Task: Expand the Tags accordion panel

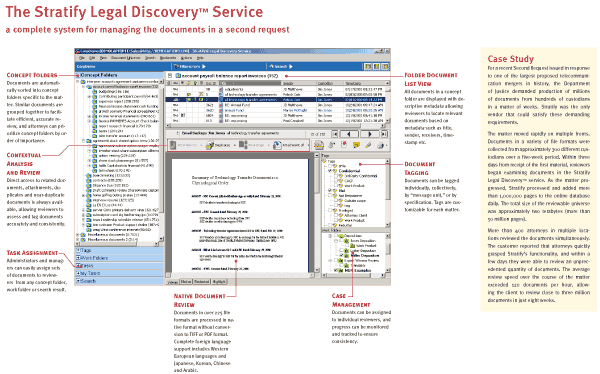Action: (119, 250)
